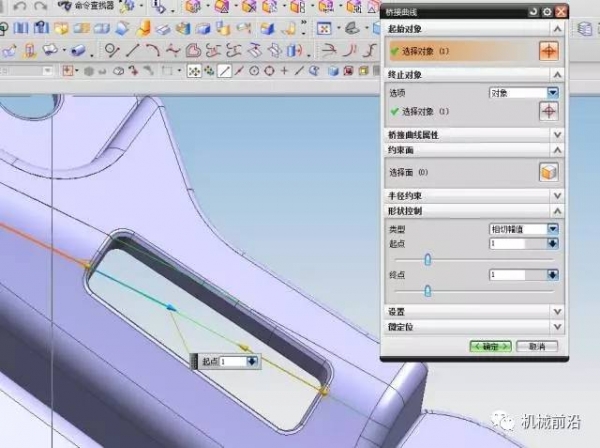Click the reset arrow in the 桥接曲线 title bar
The width and height of the screenshot is (600, 448).
[533, 12]
